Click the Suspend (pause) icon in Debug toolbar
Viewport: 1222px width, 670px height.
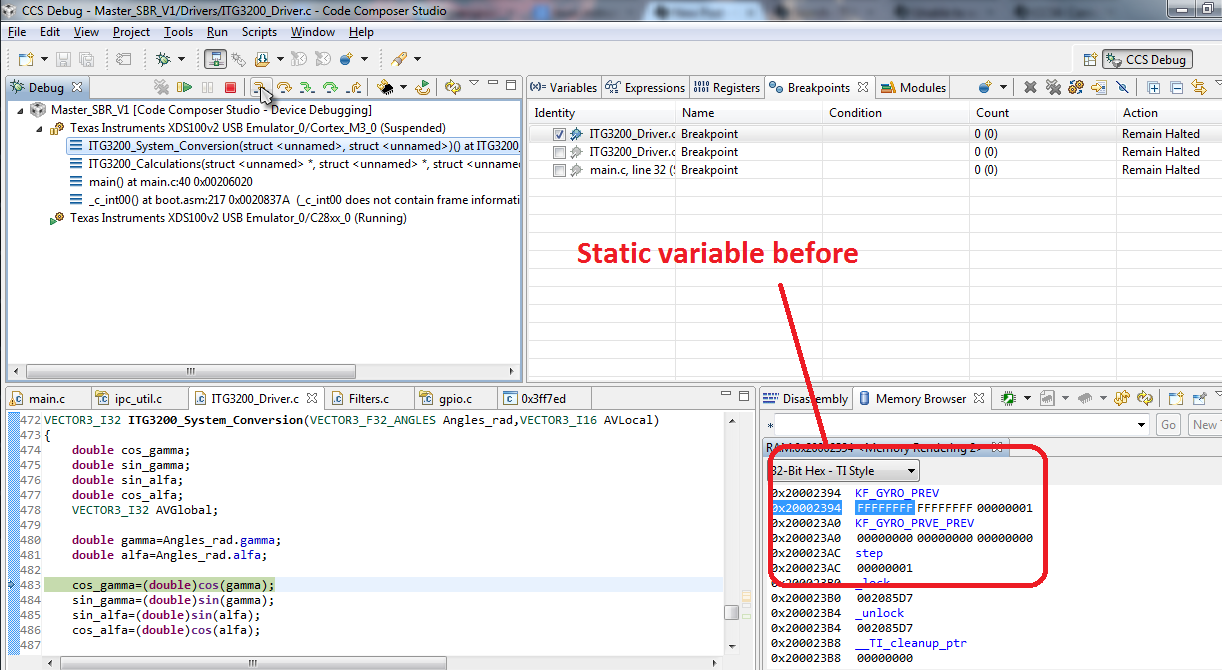click(x=207, y=87)
